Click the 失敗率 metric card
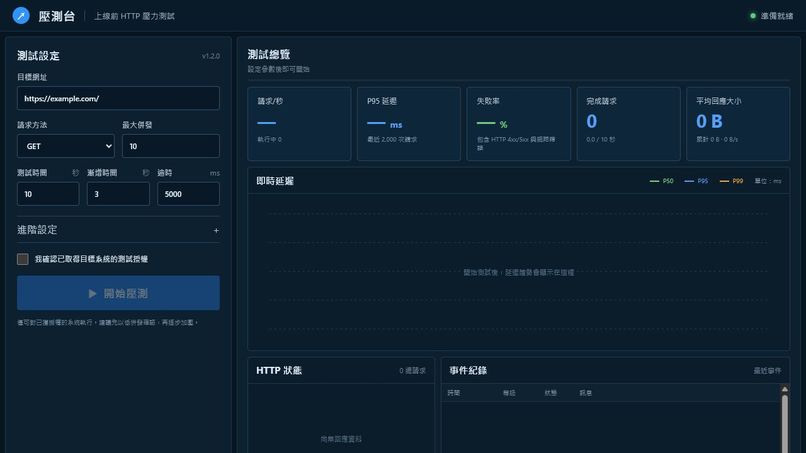Screen dimensions: 806x453 519,124
